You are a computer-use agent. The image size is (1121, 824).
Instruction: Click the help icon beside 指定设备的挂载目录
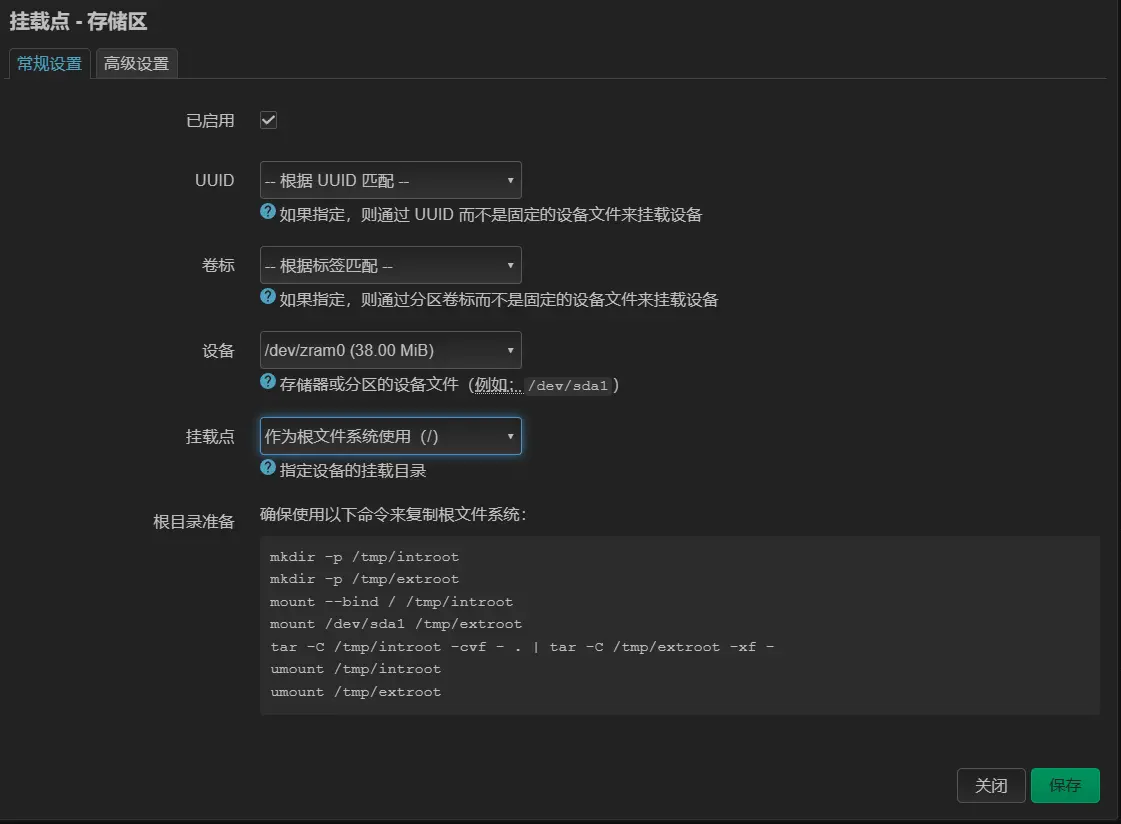[x=268, y=468]
